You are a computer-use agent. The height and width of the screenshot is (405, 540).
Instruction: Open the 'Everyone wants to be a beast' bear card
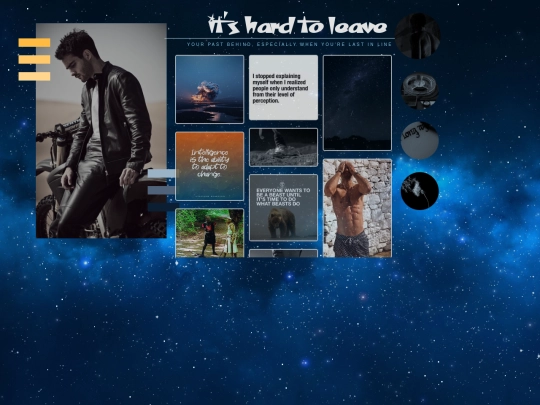click(x=283, y=208)
